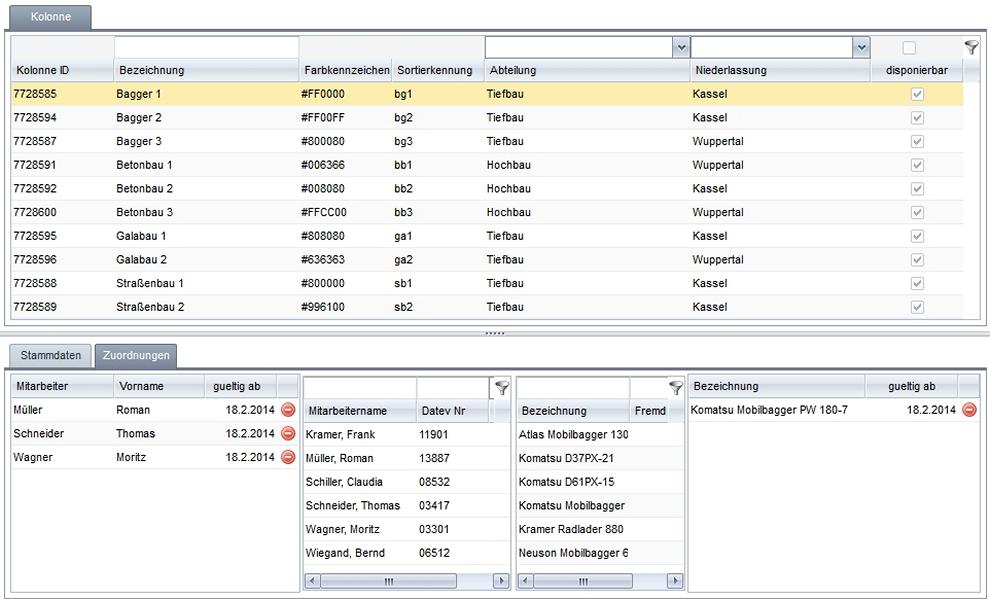Screen dimensions: 990x600
Task: Switch to the Stammdaten tab
Action: (x=51, y=355)
